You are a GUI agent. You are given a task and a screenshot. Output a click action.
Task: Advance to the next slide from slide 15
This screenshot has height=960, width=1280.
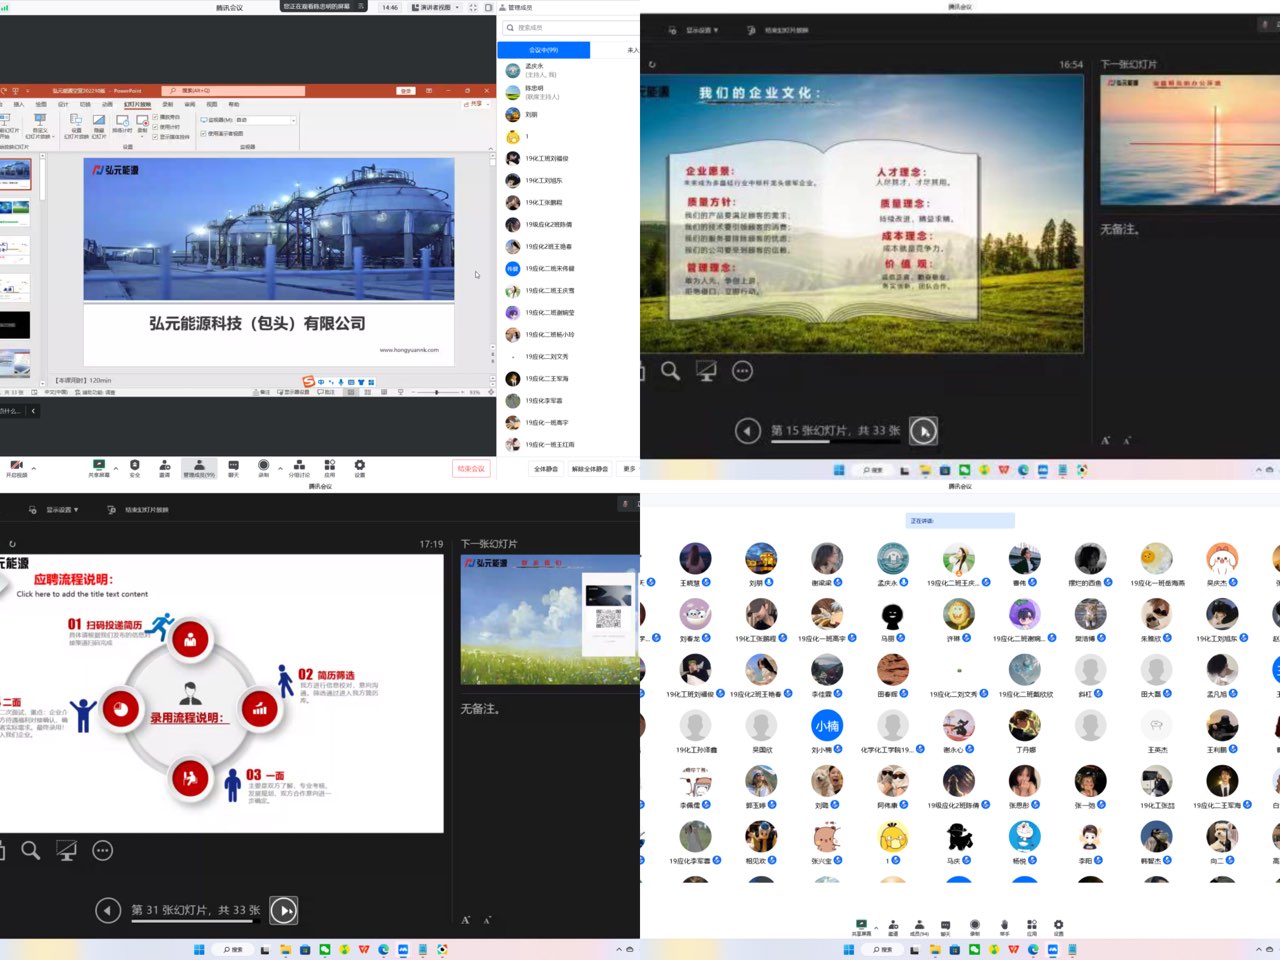923,431
